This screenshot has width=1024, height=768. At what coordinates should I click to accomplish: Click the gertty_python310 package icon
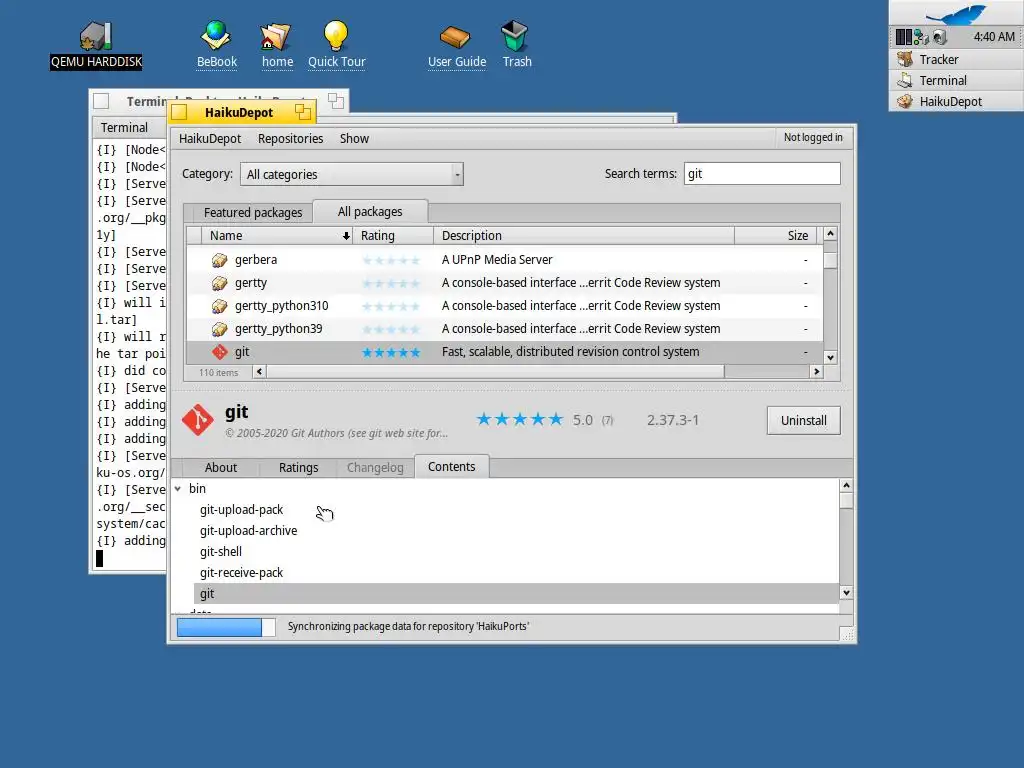pyautogui.click(x=219, y=306)
